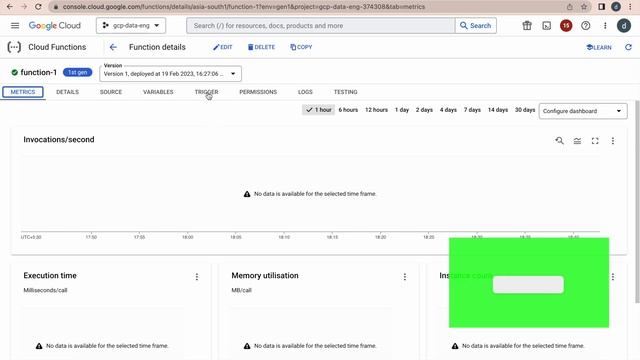Click the Copy function button
The image size is (640, 360).
pyautogui.click(x=301, y=47)
